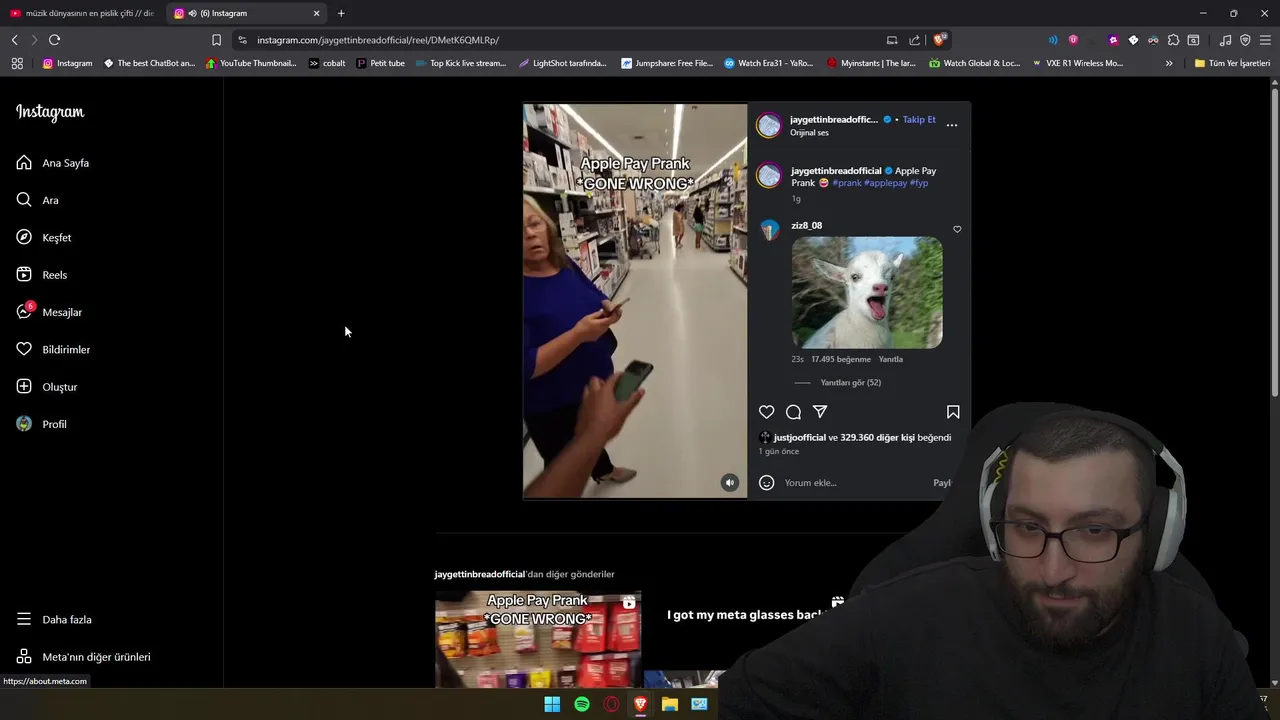Go to Keşfet explore page
Screen dimensions: 1280x720
coord(44,238)
